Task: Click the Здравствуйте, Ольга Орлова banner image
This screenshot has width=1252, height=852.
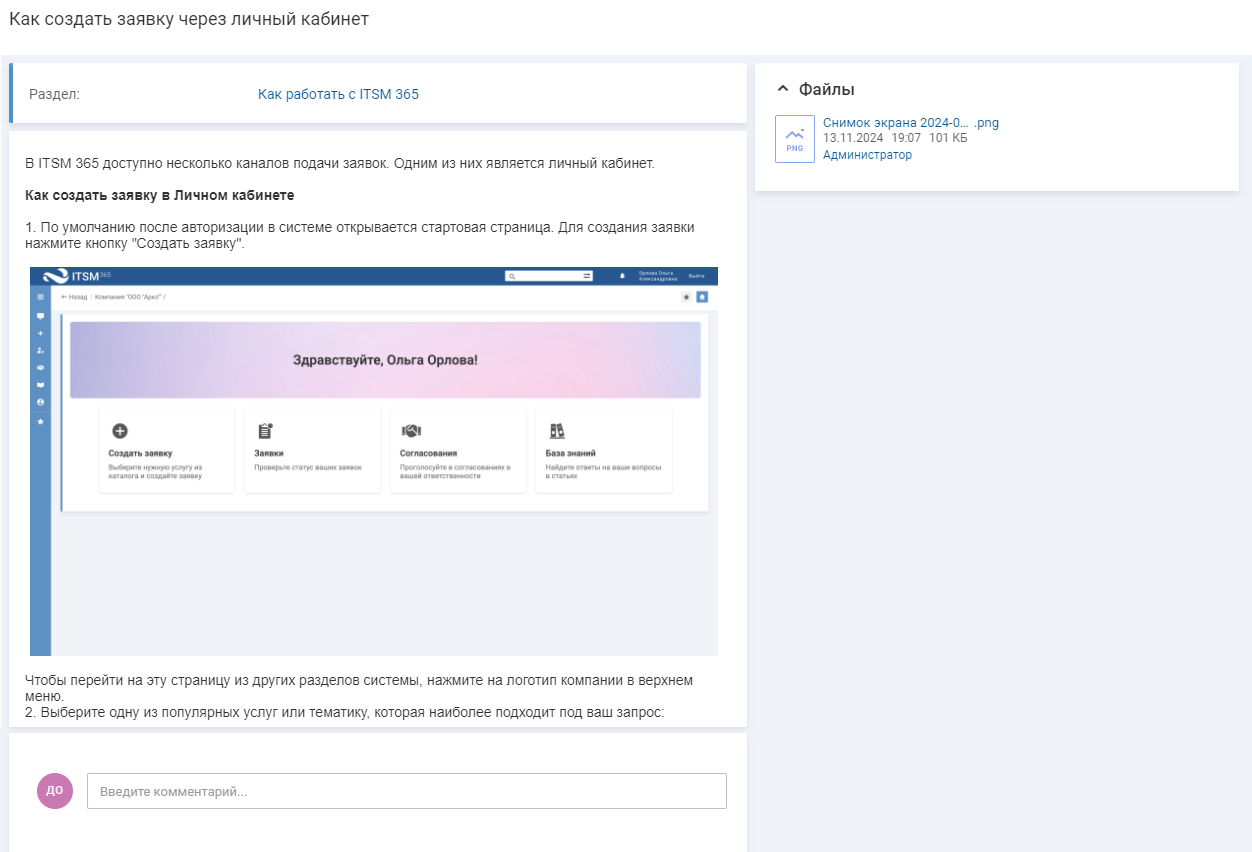Action: [x=385, y=360]
